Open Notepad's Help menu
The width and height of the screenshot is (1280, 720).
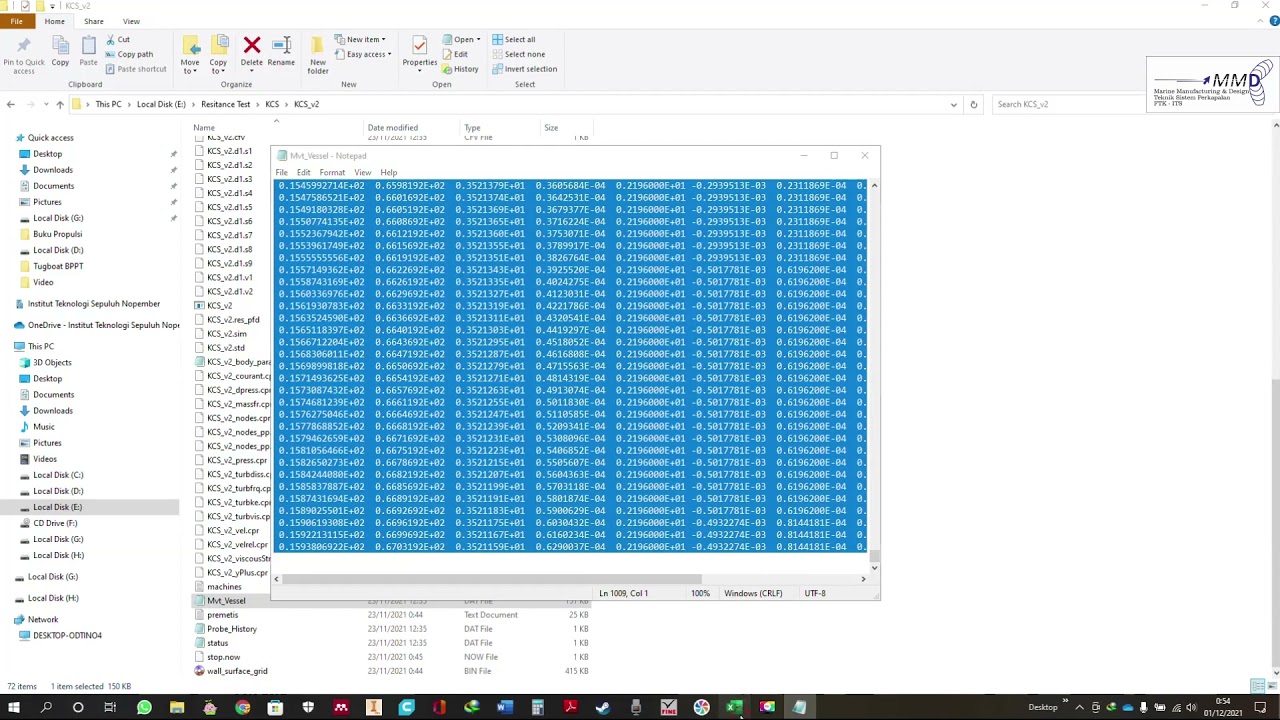(x=389, y=172)
